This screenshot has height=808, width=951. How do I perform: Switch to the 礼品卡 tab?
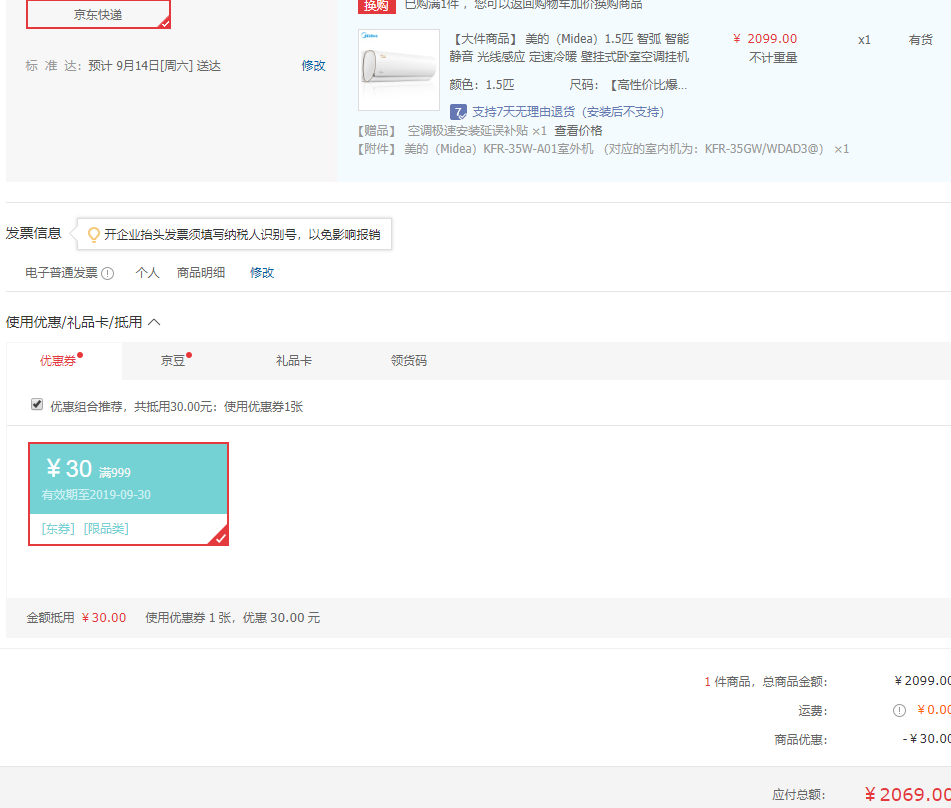pyautogui.click(x=294, y=361)
